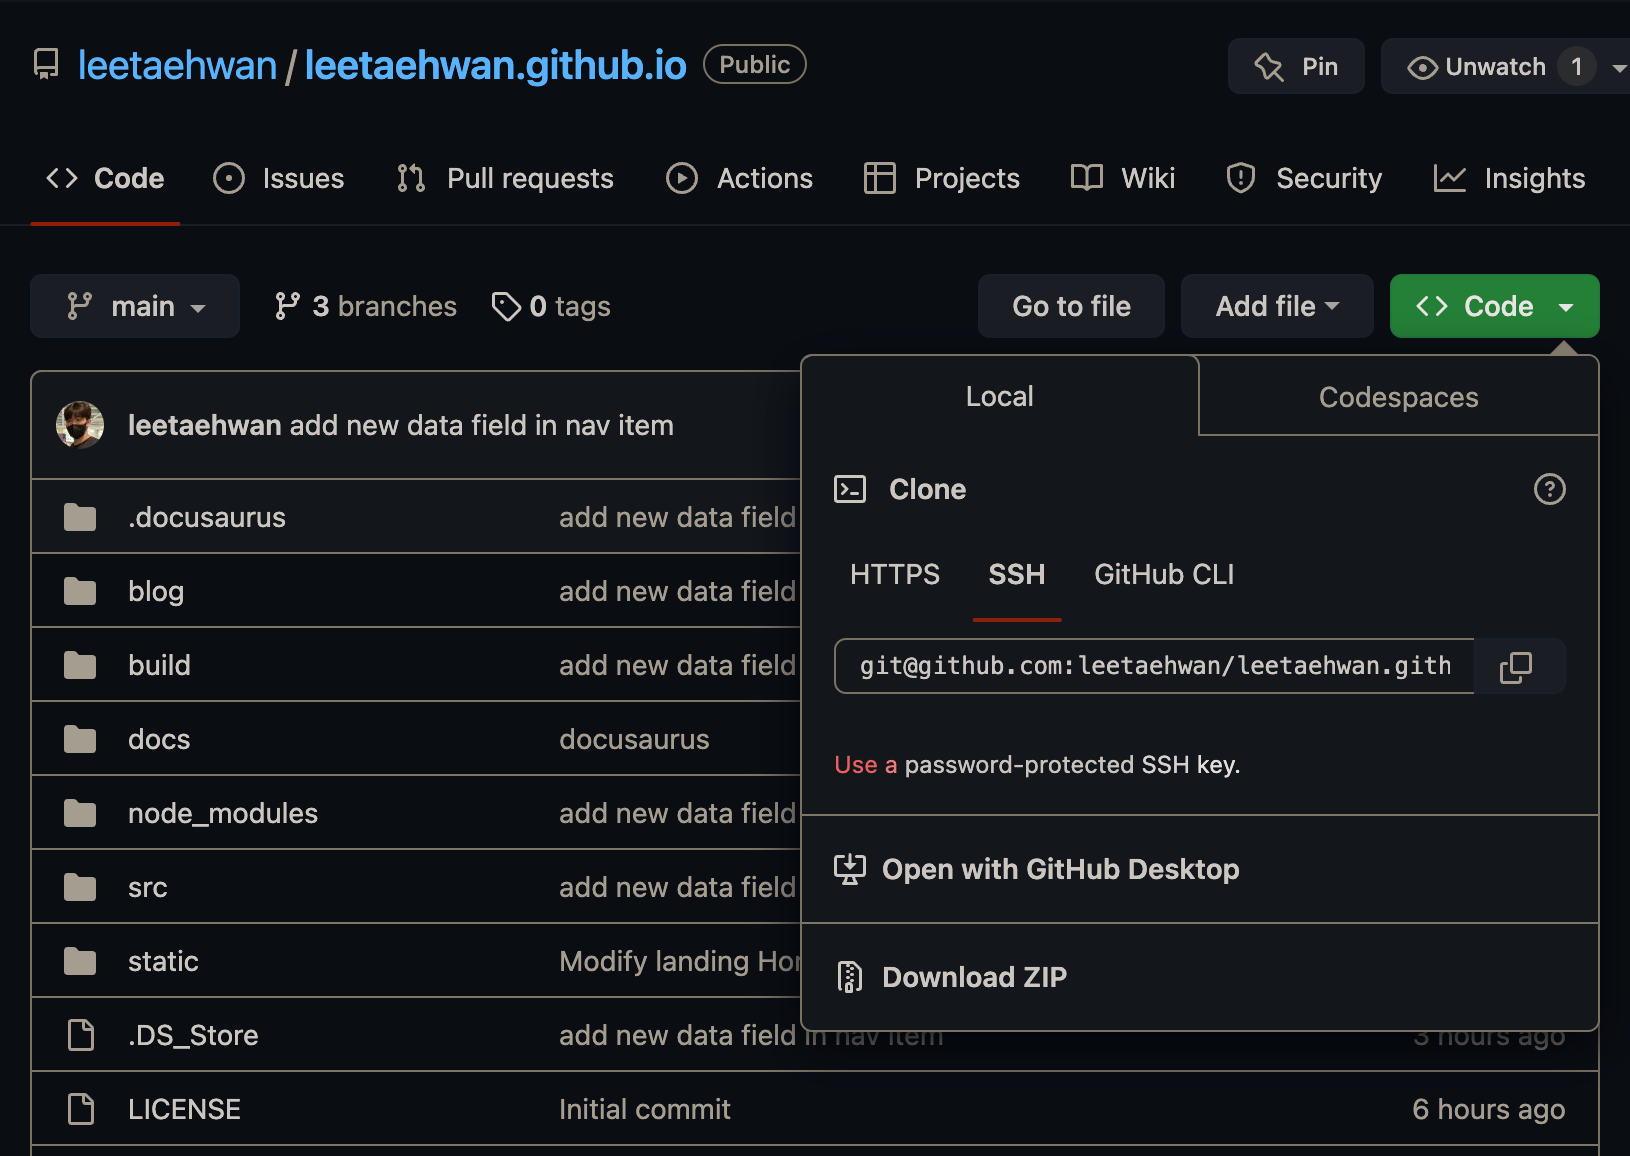Pin this repository
The height and width of the screenshot is (1156, 1630).
click(x=1296, y=67)
